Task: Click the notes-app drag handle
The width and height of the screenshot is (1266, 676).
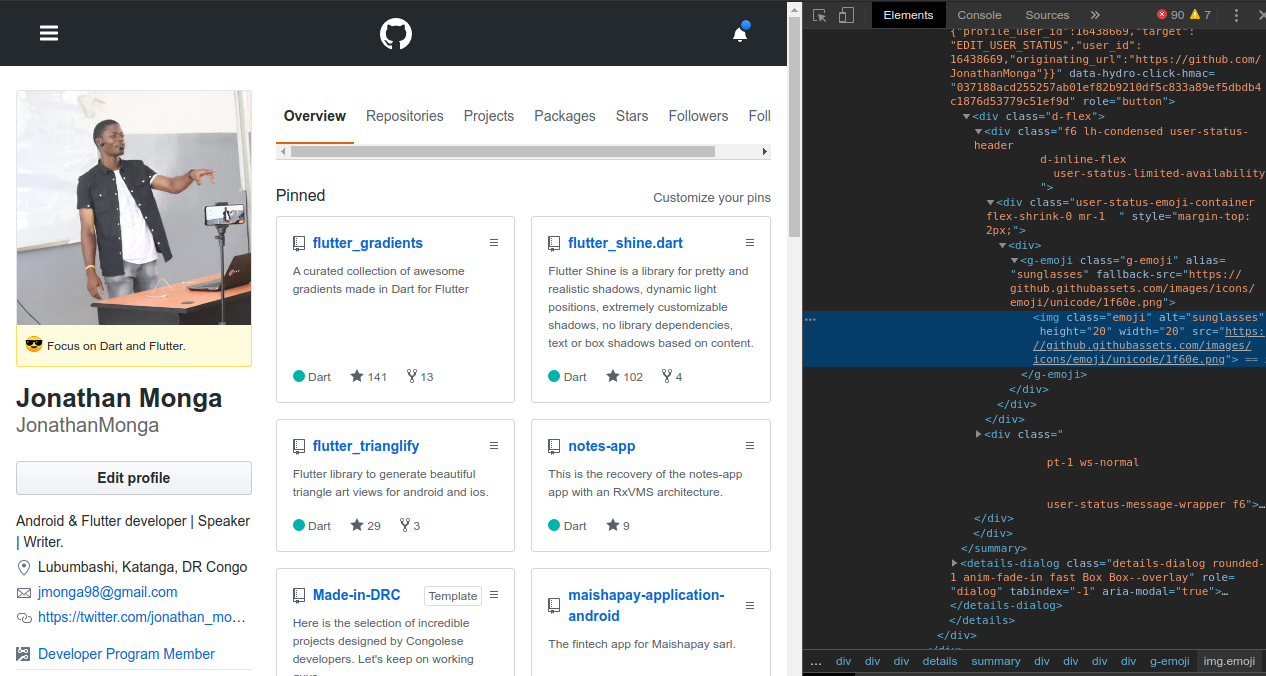Action: point(750,445)
